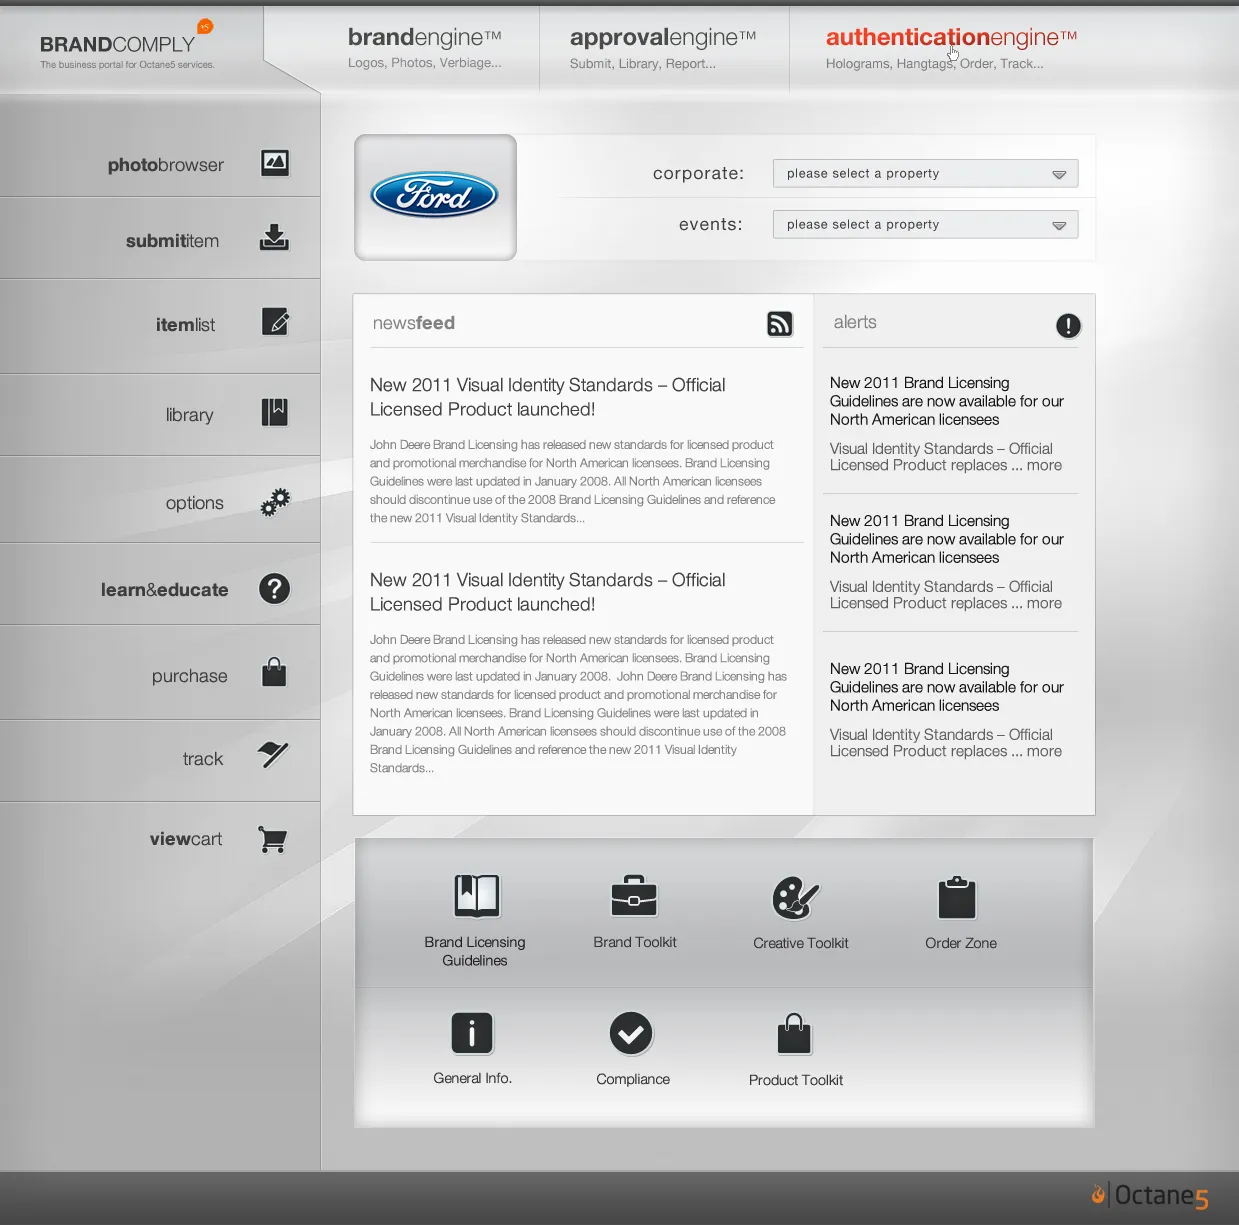Click the Compliance label
The height and width of the screenshot is (1225, 1239).
click(633, 1079)
